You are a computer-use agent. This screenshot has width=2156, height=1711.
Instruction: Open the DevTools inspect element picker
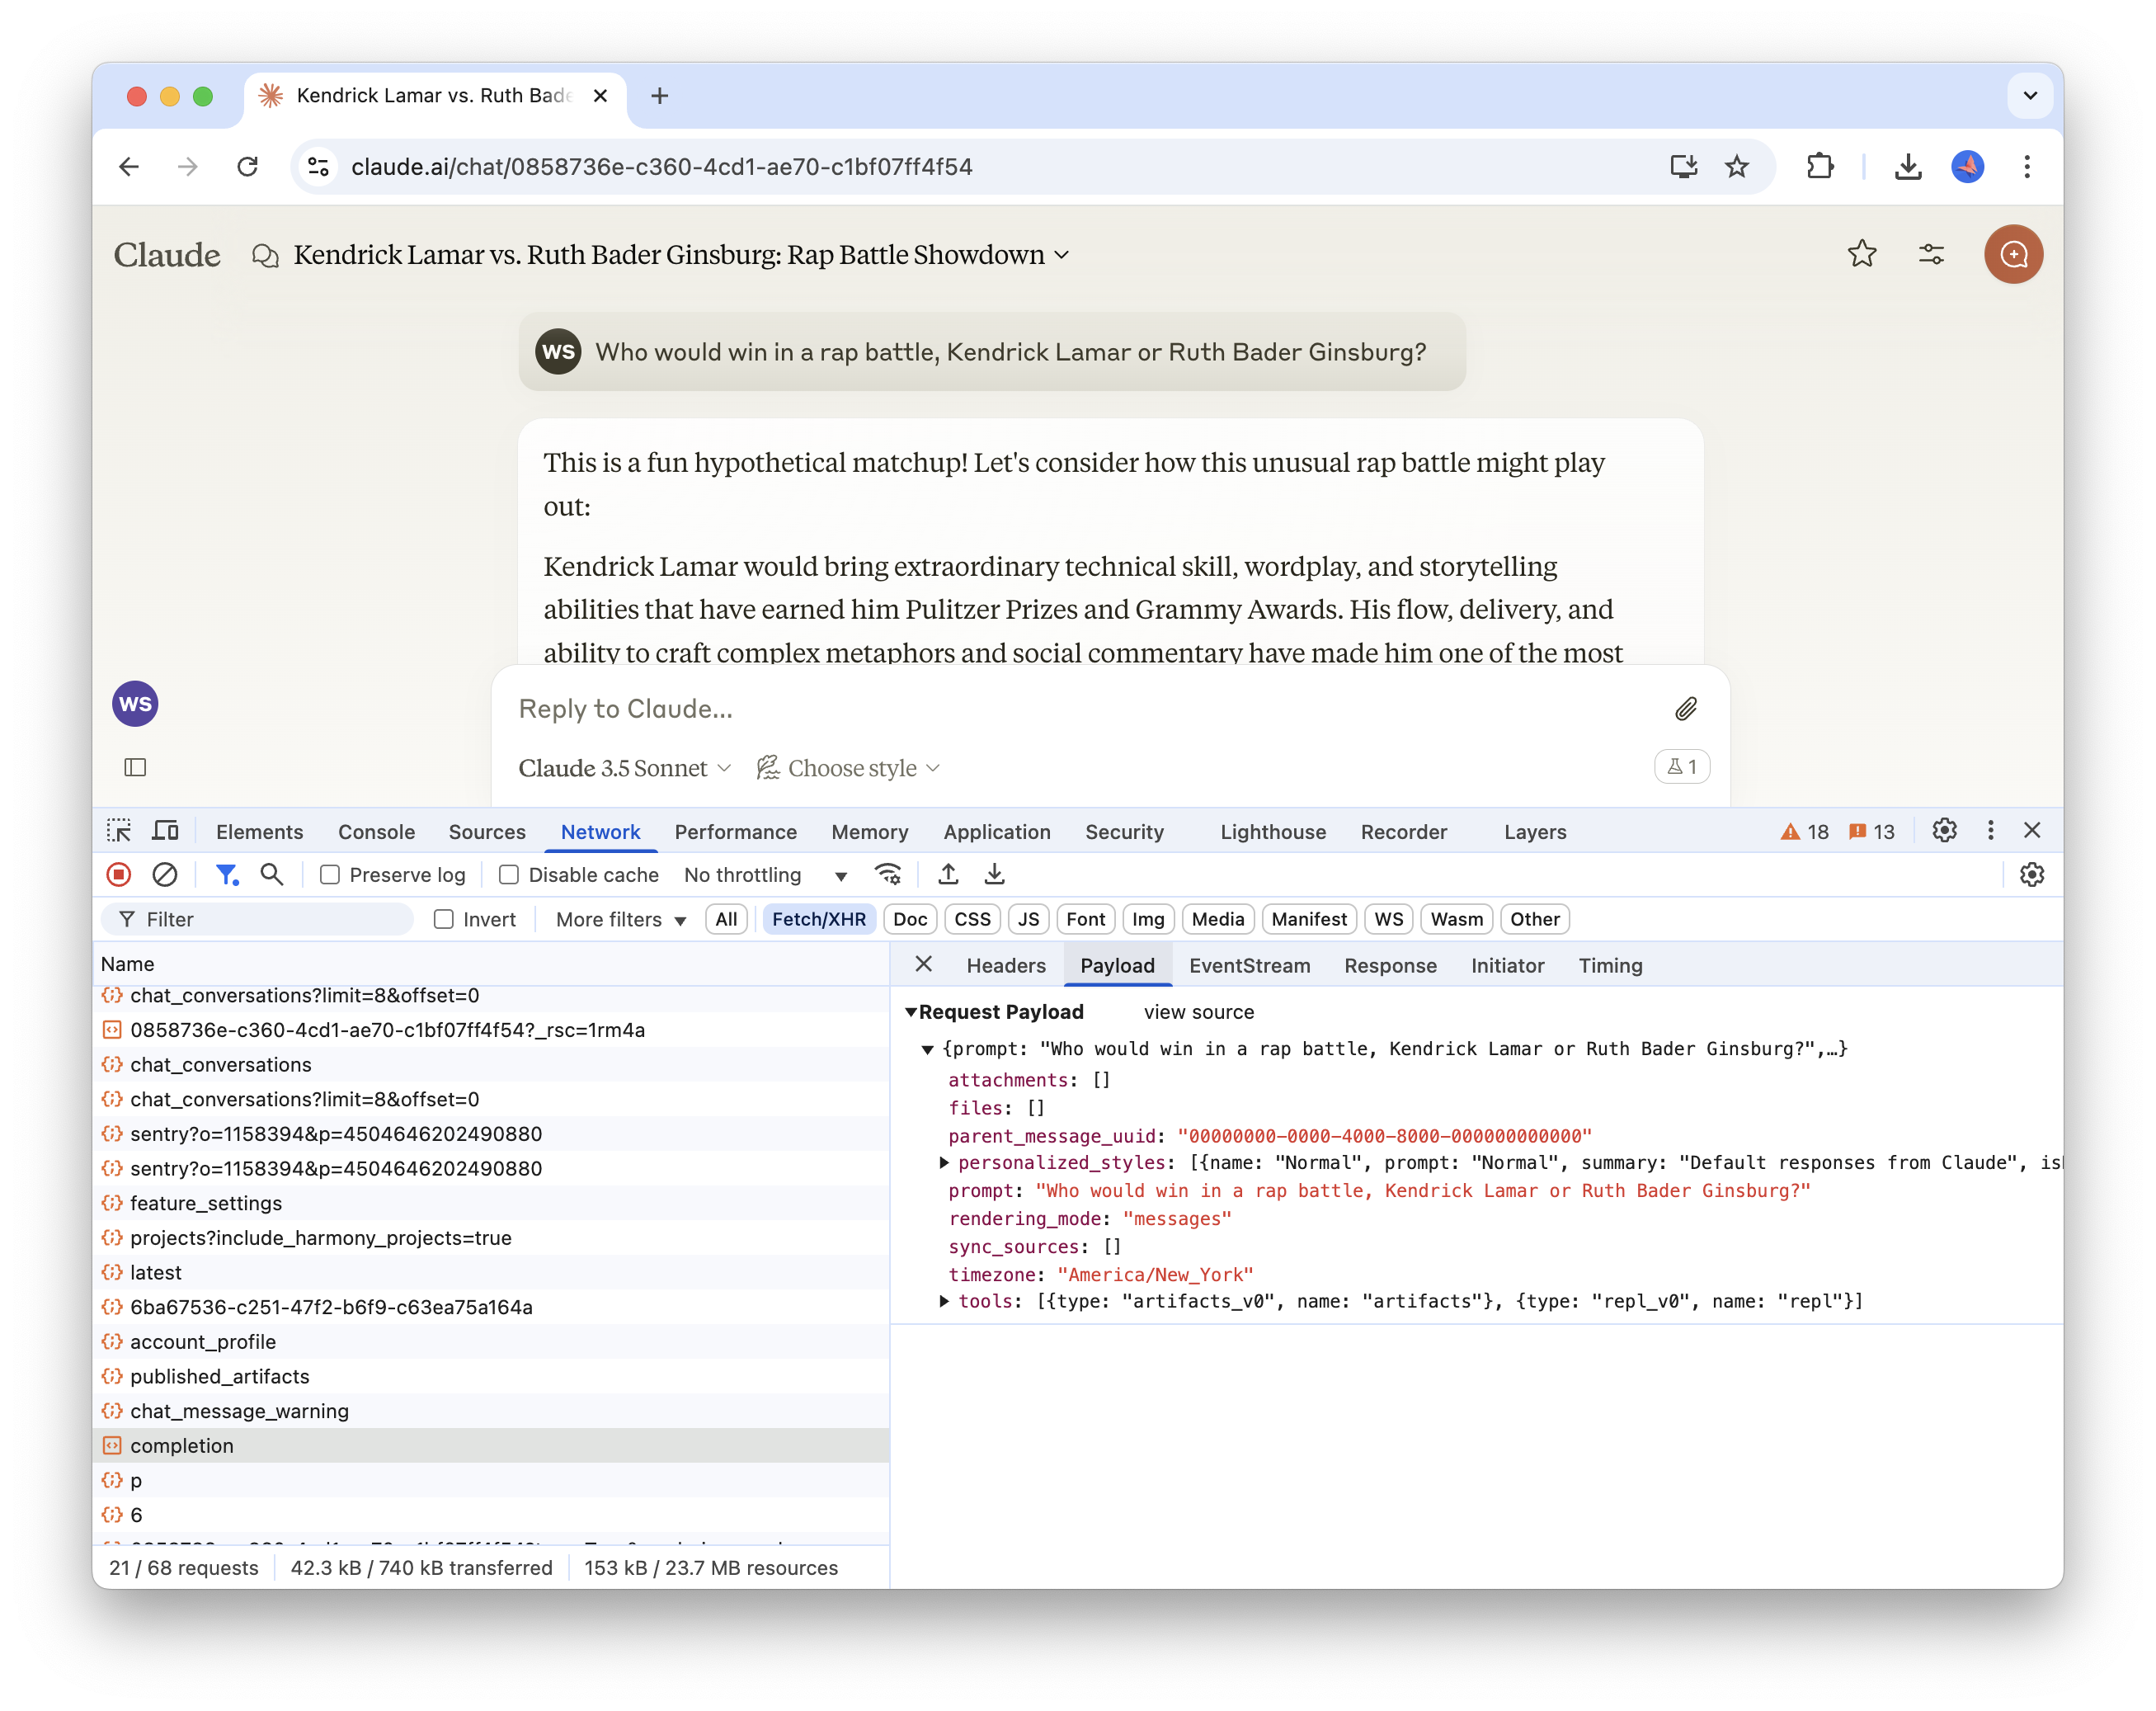(119, 831)
